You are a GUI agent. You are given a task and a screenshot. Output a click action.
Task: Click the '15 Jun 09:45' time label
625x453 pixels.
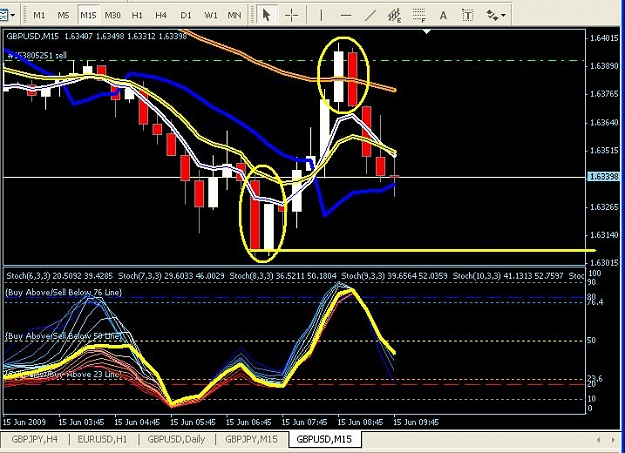click(x=416, y=422)
